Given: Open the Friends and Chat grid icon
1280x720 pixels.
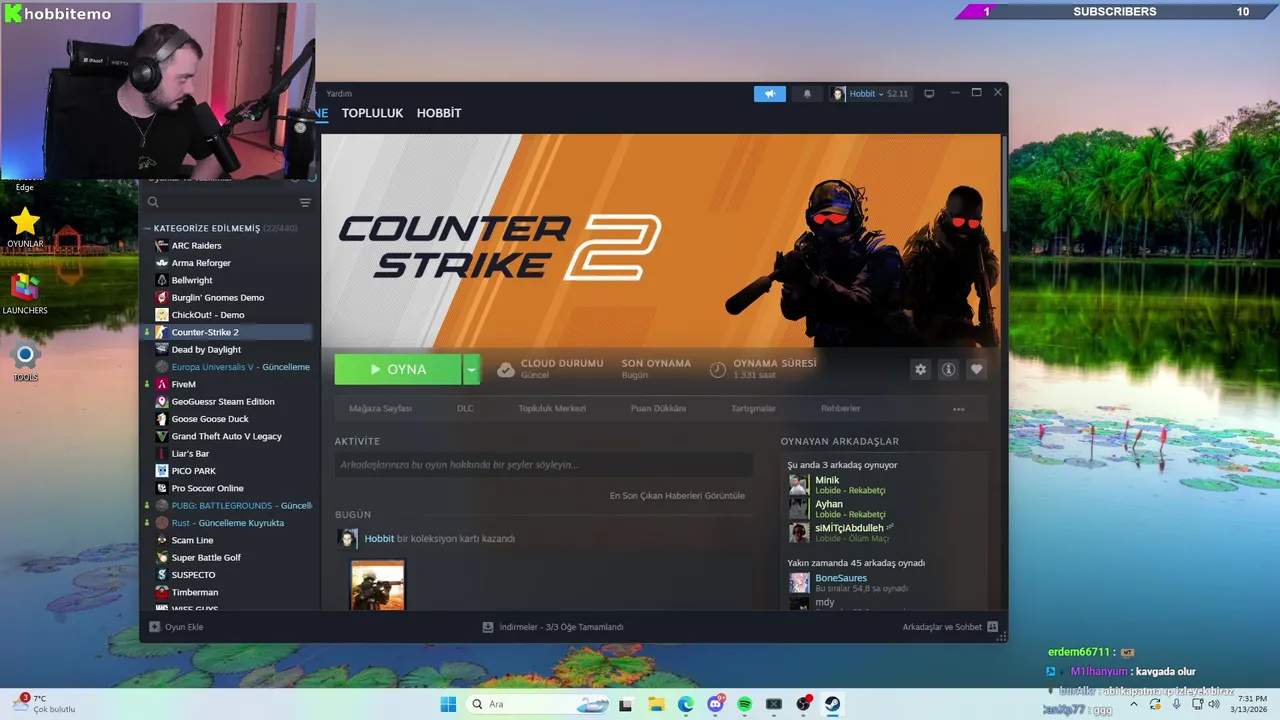Looking at the screenshot, I should point(992,627).
